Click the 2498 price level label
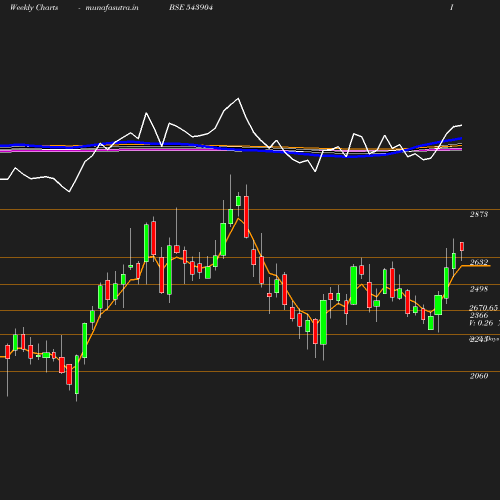The image size is (500, 500). point(479,289)
